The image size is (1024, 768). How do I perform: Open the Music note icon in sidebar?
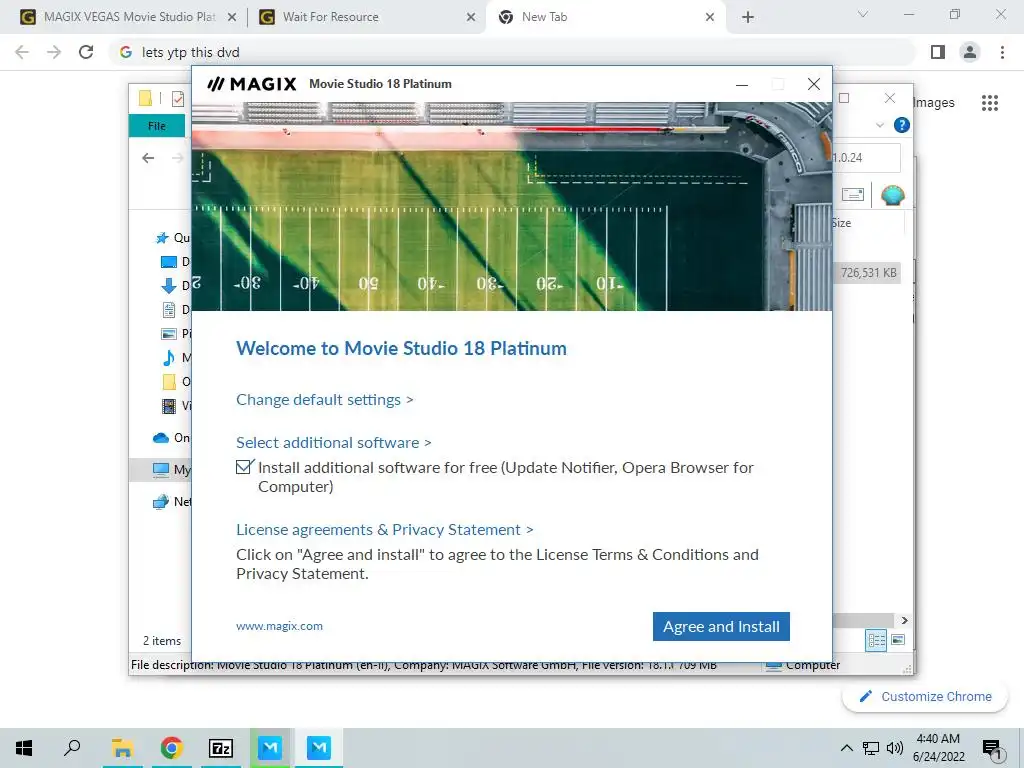click(168, 358)
